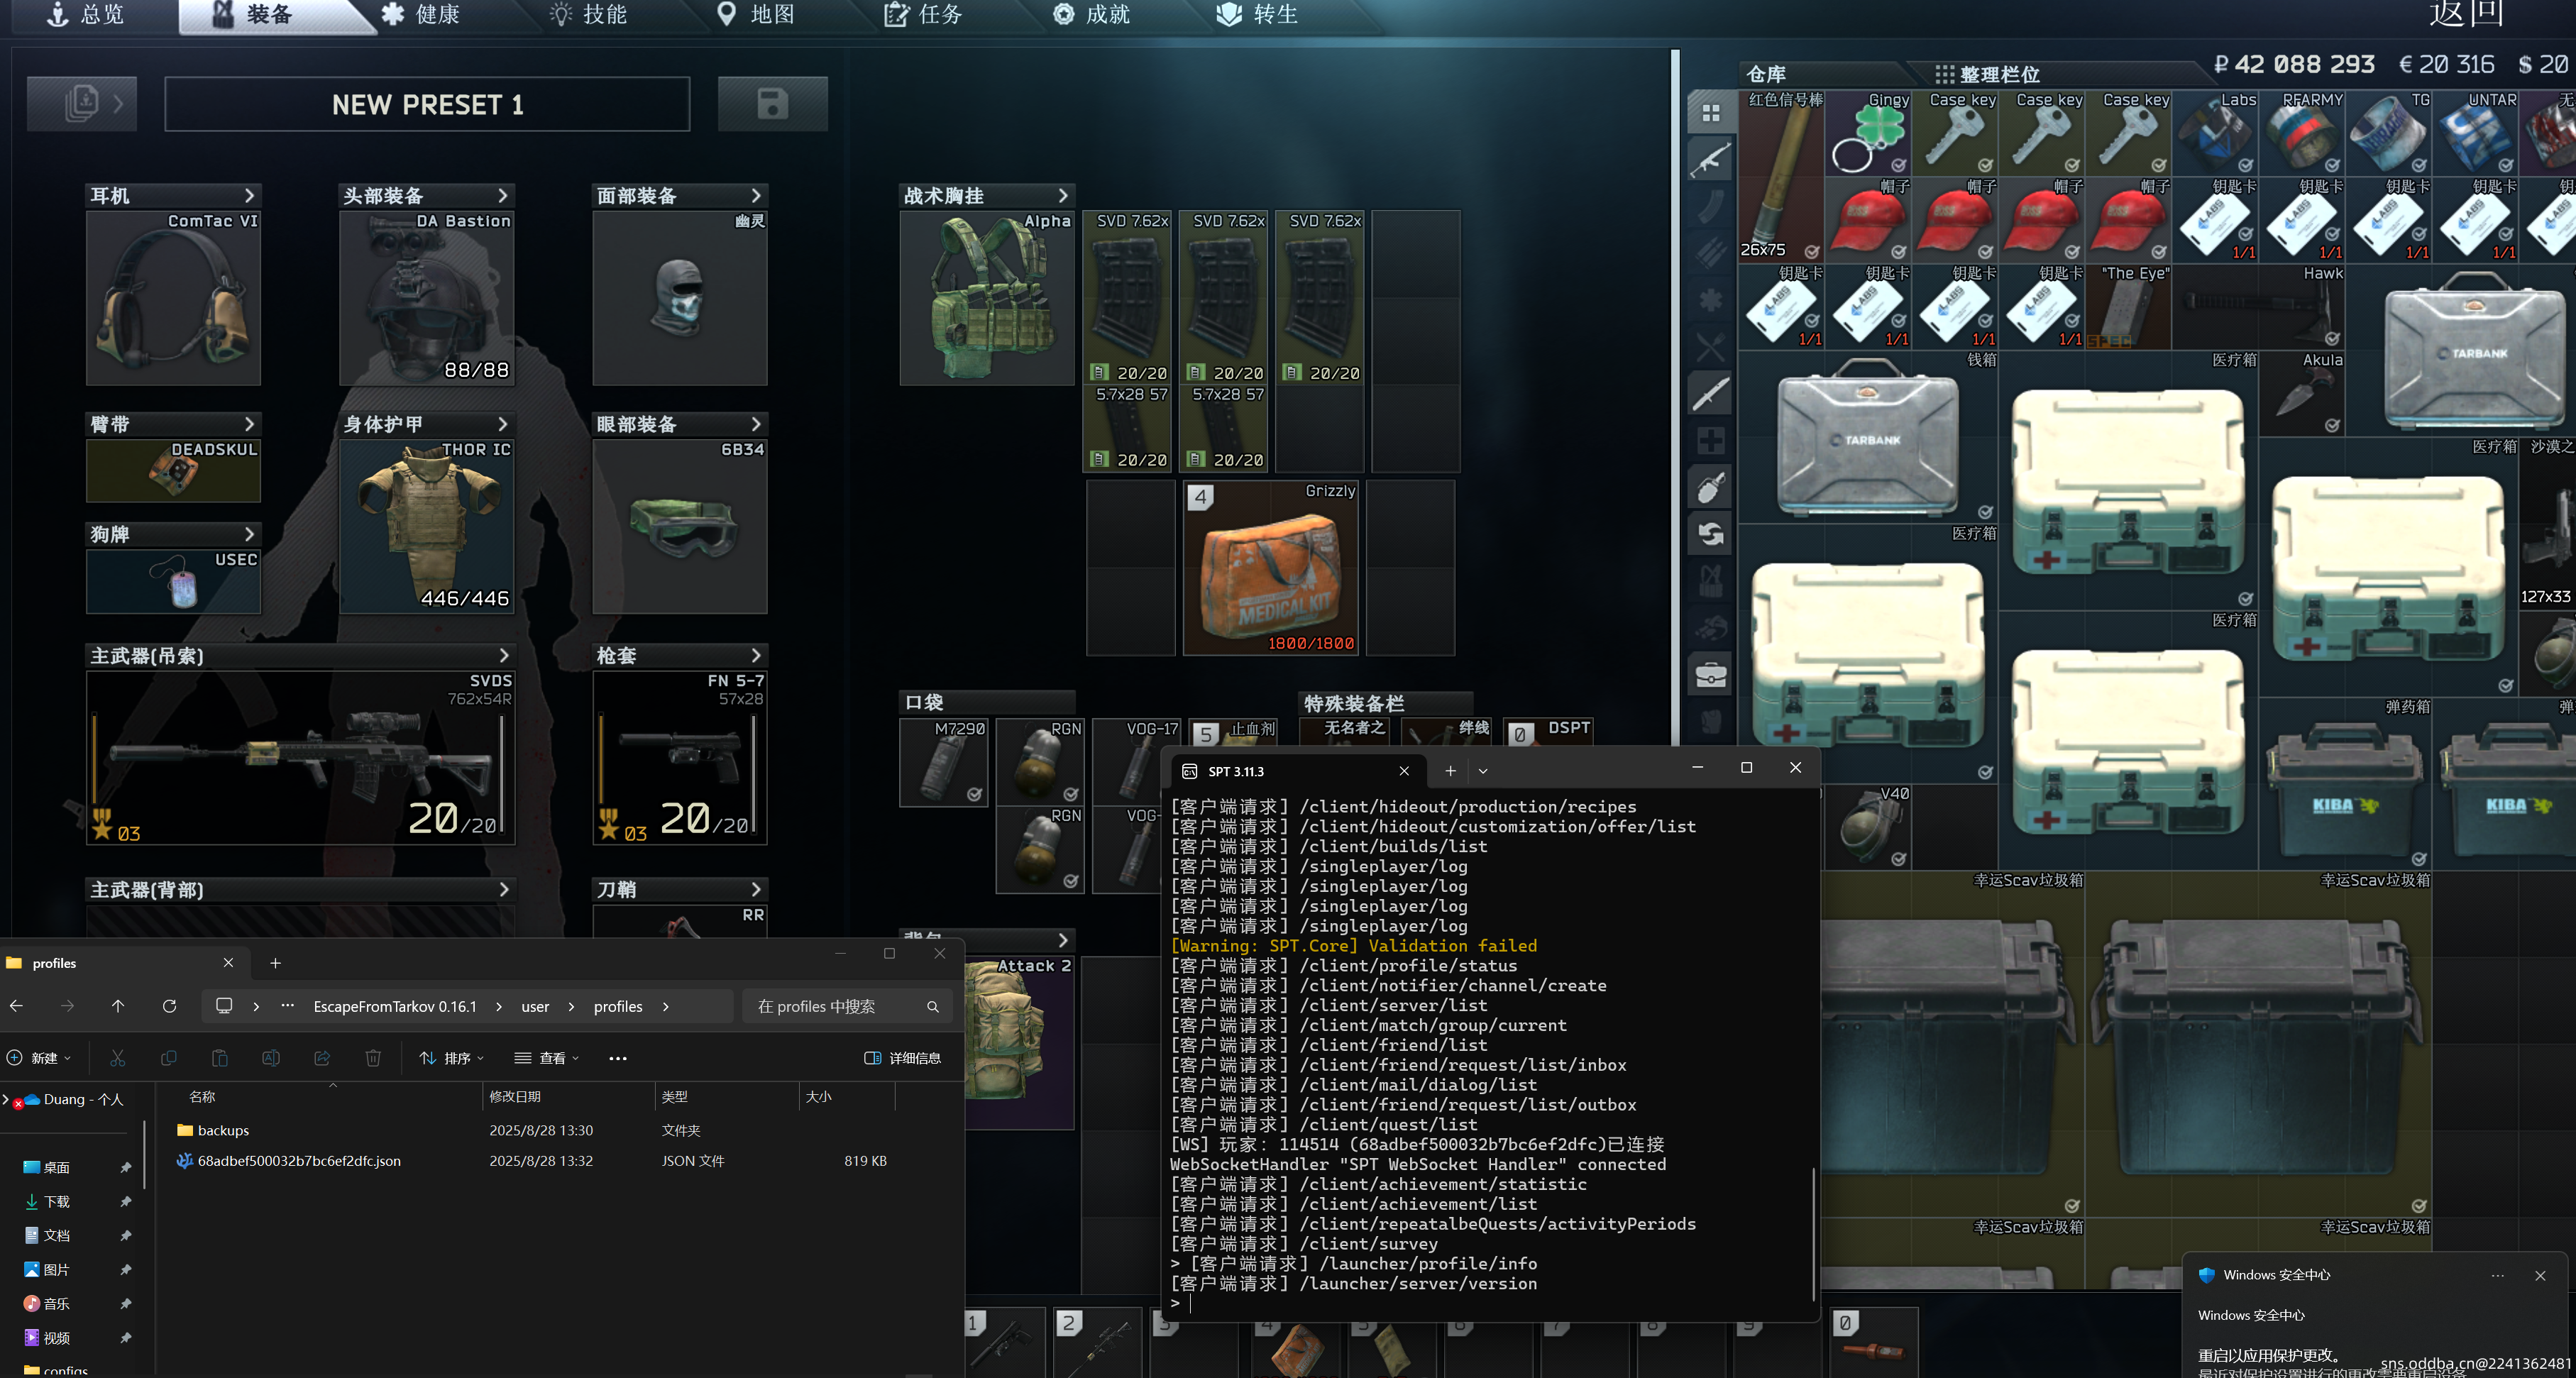Filter stash by grenade icon

(1711, 488)
